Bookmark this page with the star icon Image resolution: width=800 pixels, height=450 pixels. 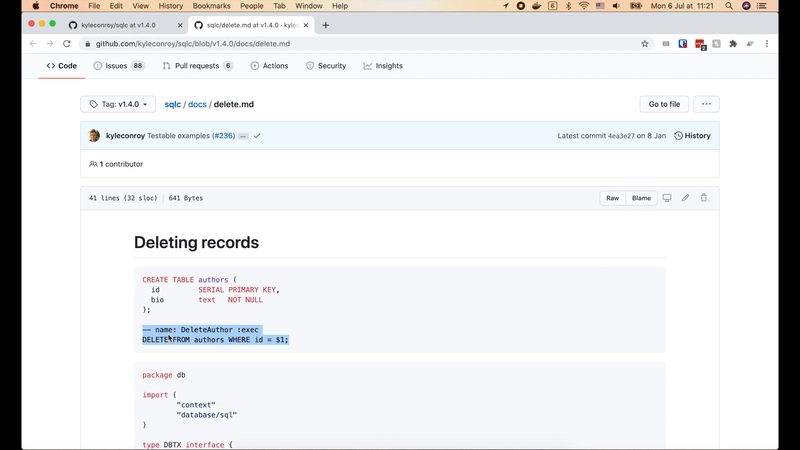(645, 44)
